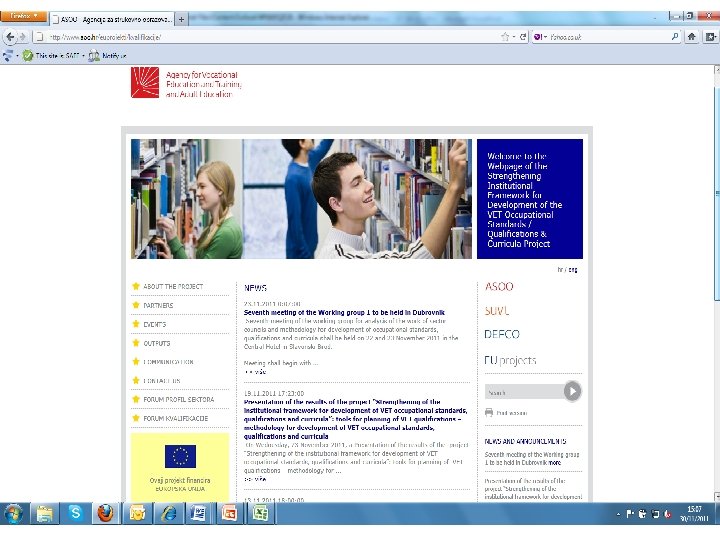The height and width of the screenshot is (540, 720).
Task: Select the ASOO page tab
Action: (x=112, y=19)
